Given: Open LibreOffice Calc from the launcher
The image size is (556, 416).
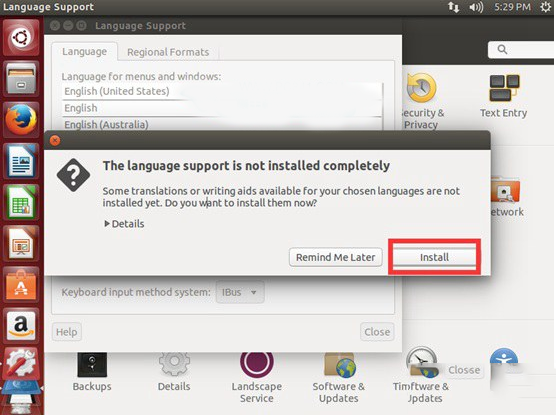Looking at the screenshot, I should click(x=21, y=202).
